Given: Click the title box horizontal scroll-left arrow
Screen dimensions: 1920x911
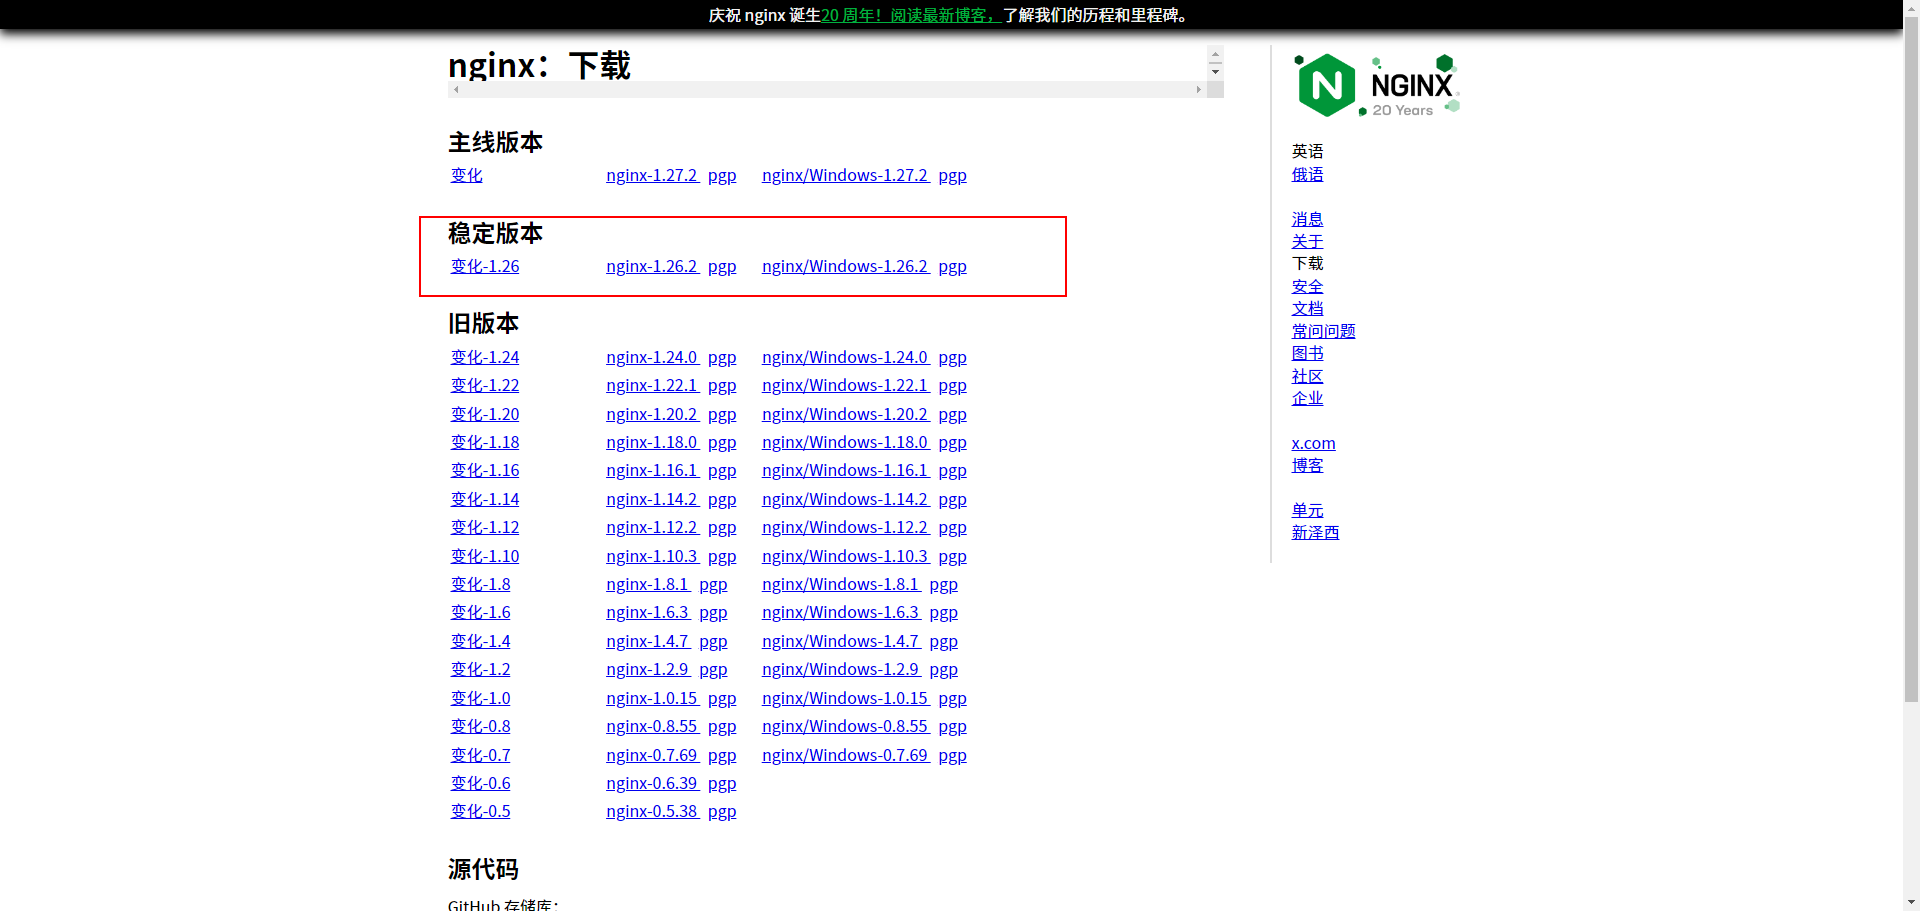Looking at the screenshot, I should point(456,90).
